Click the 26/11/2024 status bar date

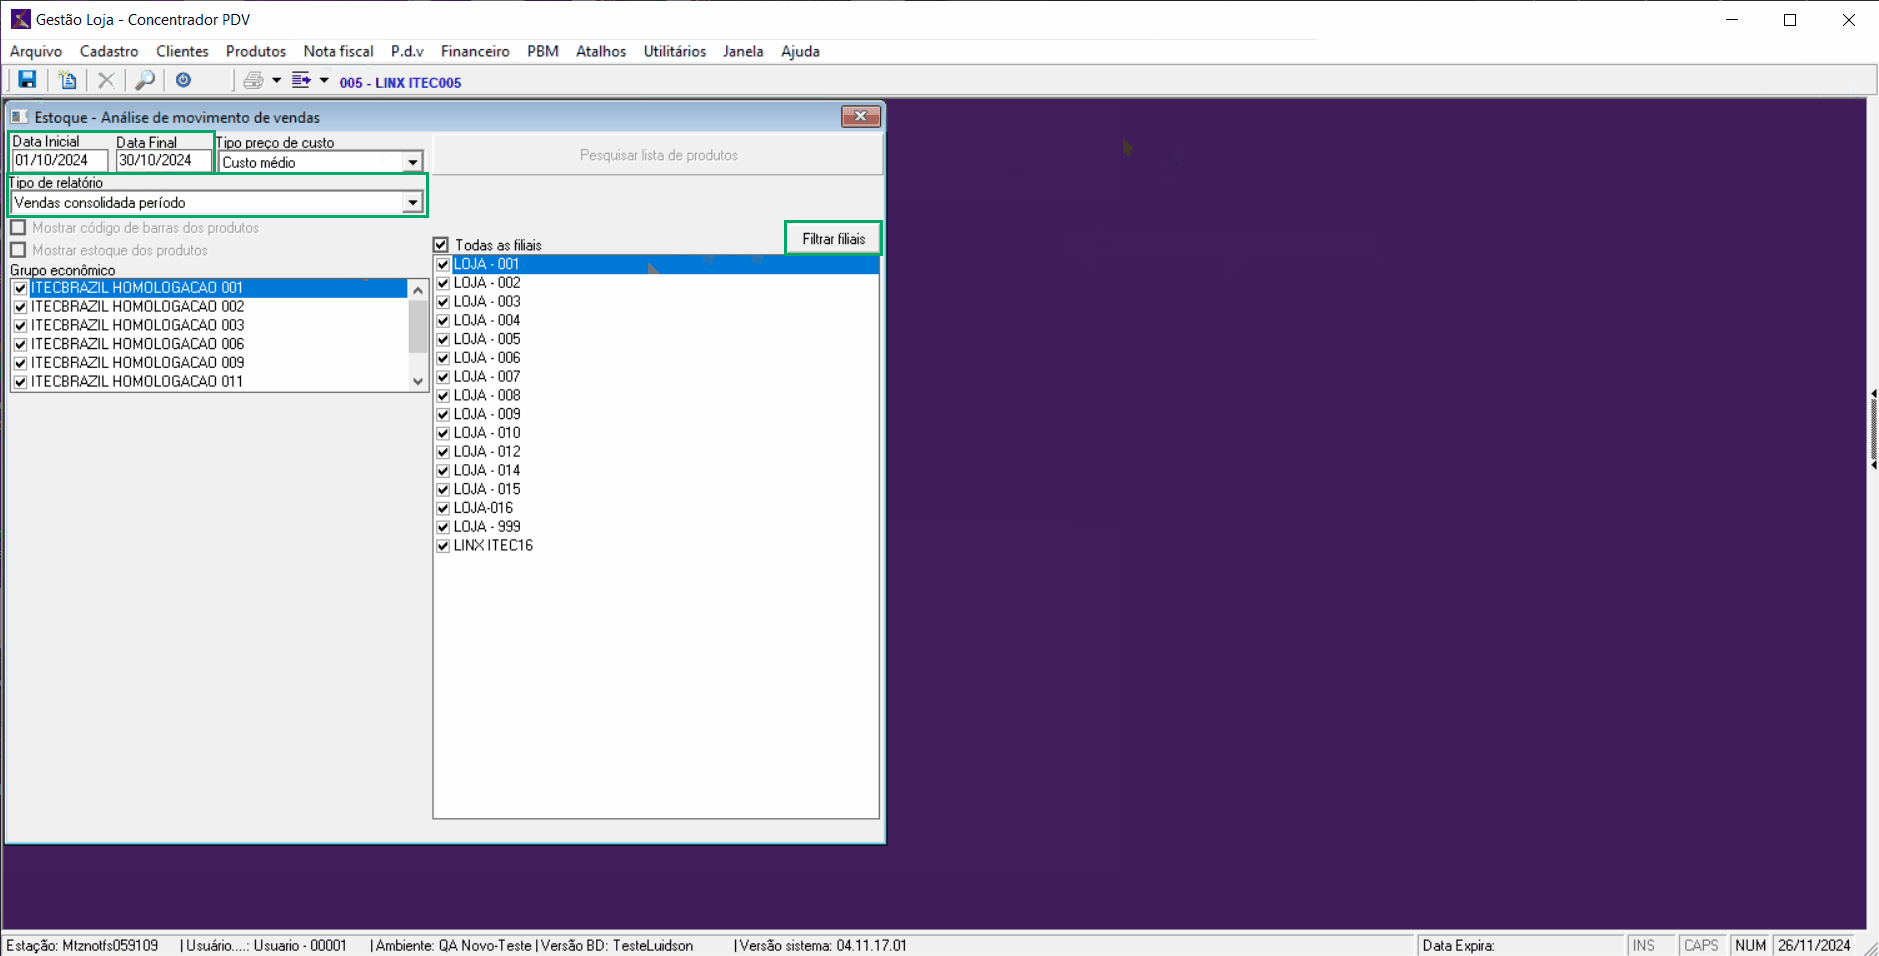(x=1814, y=946)
